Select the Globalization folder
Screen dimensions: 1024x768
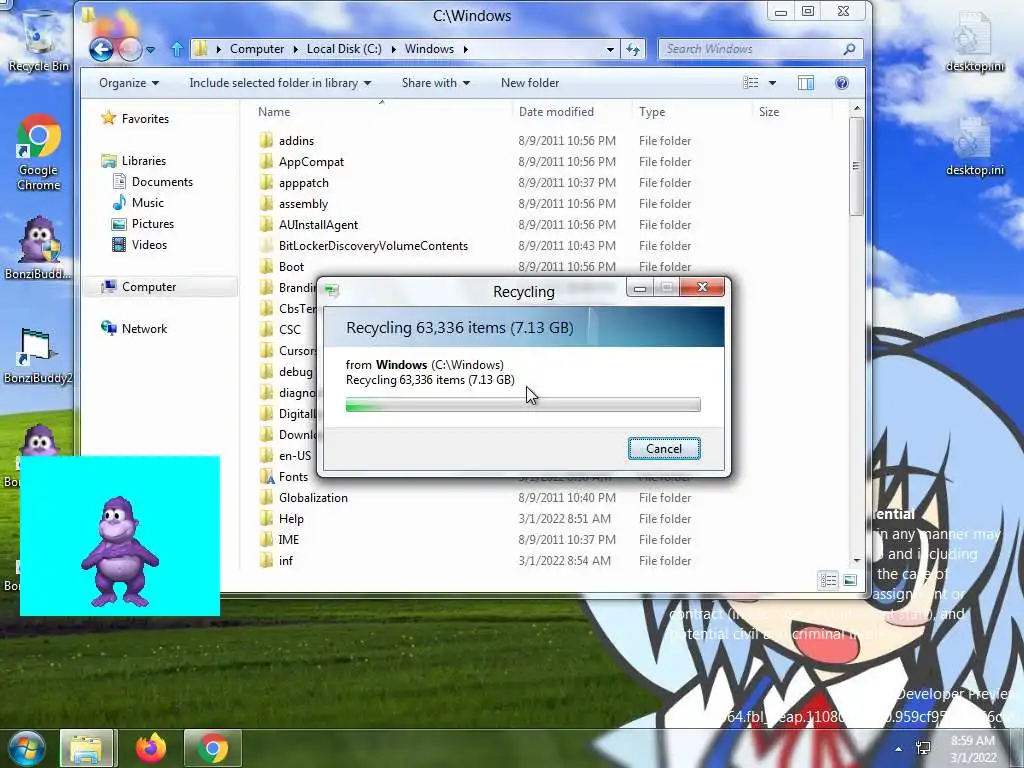(x=313, y=498)
